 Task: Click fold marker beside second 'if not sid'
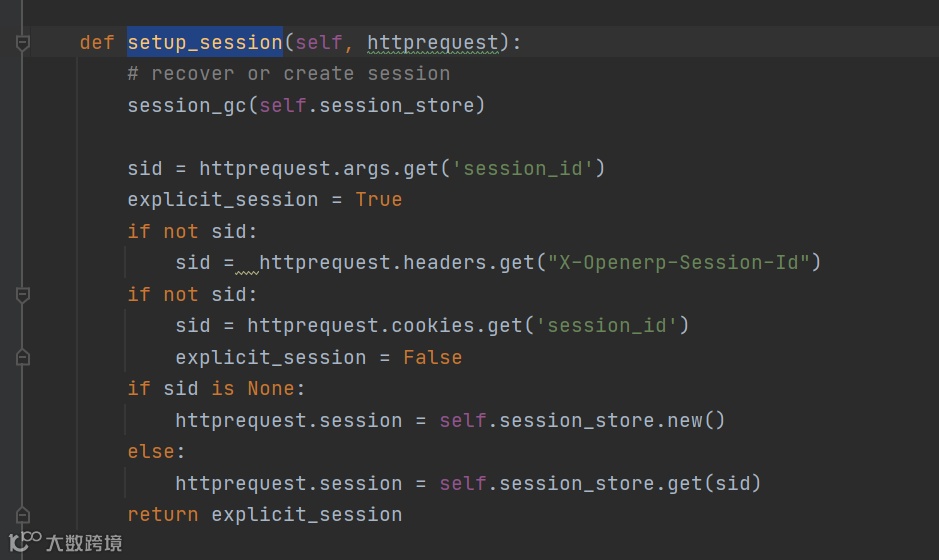23,295
